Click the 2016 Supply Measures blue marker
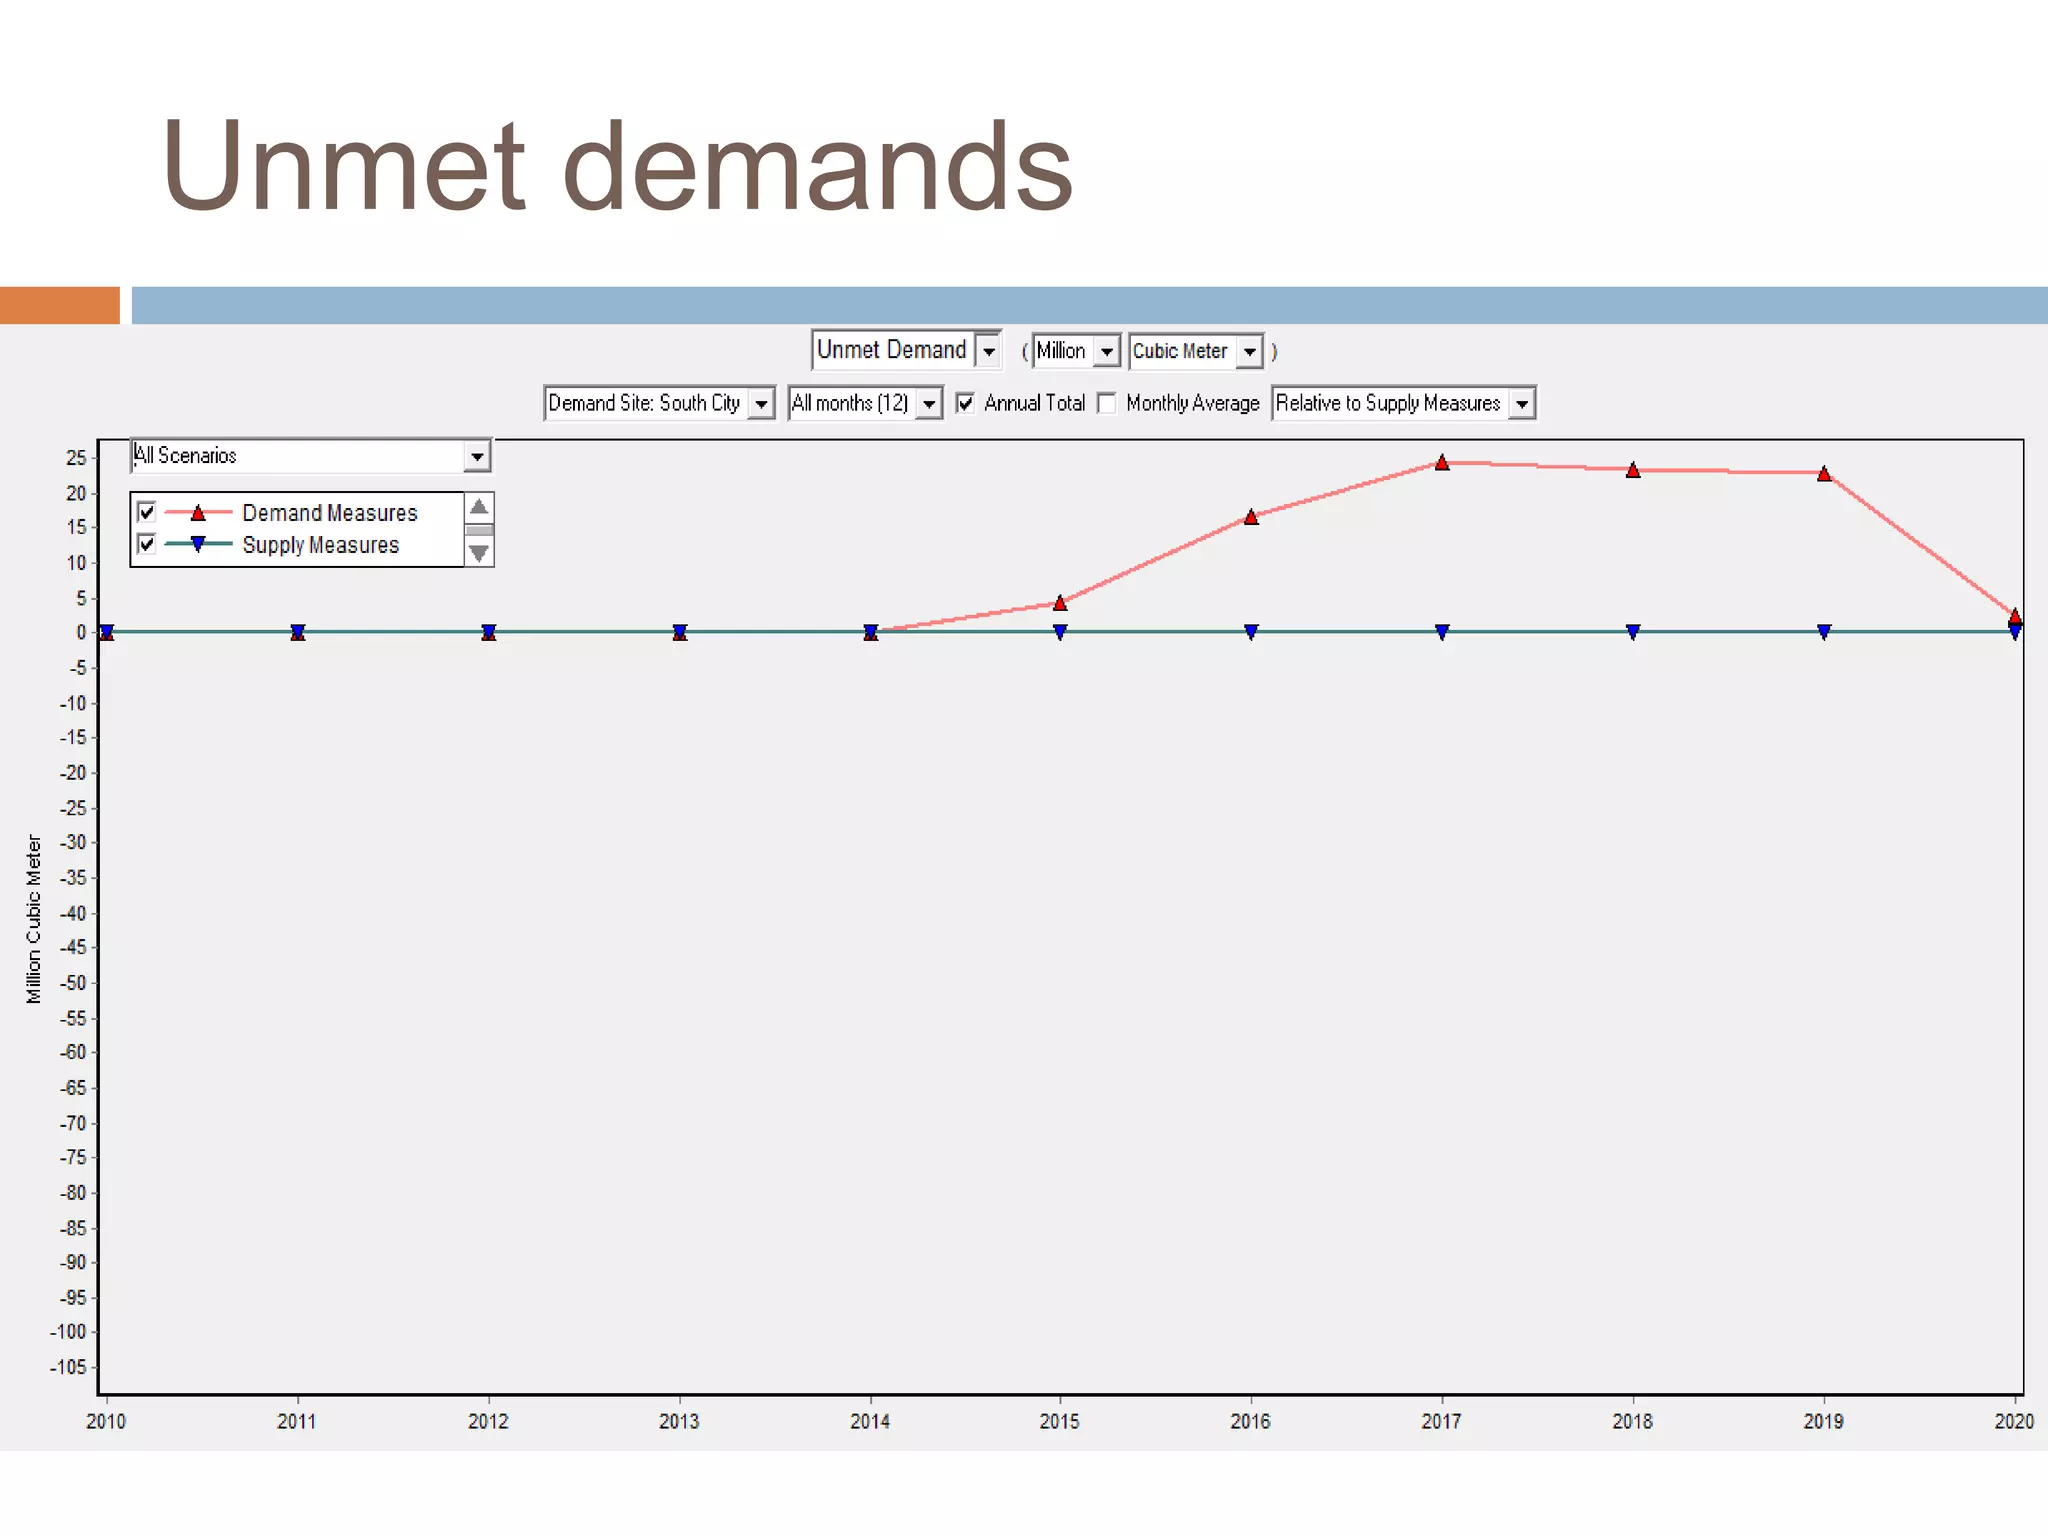This screenshot has width=2048, height=1536. pyautogui.click(x=1251, y=632)
